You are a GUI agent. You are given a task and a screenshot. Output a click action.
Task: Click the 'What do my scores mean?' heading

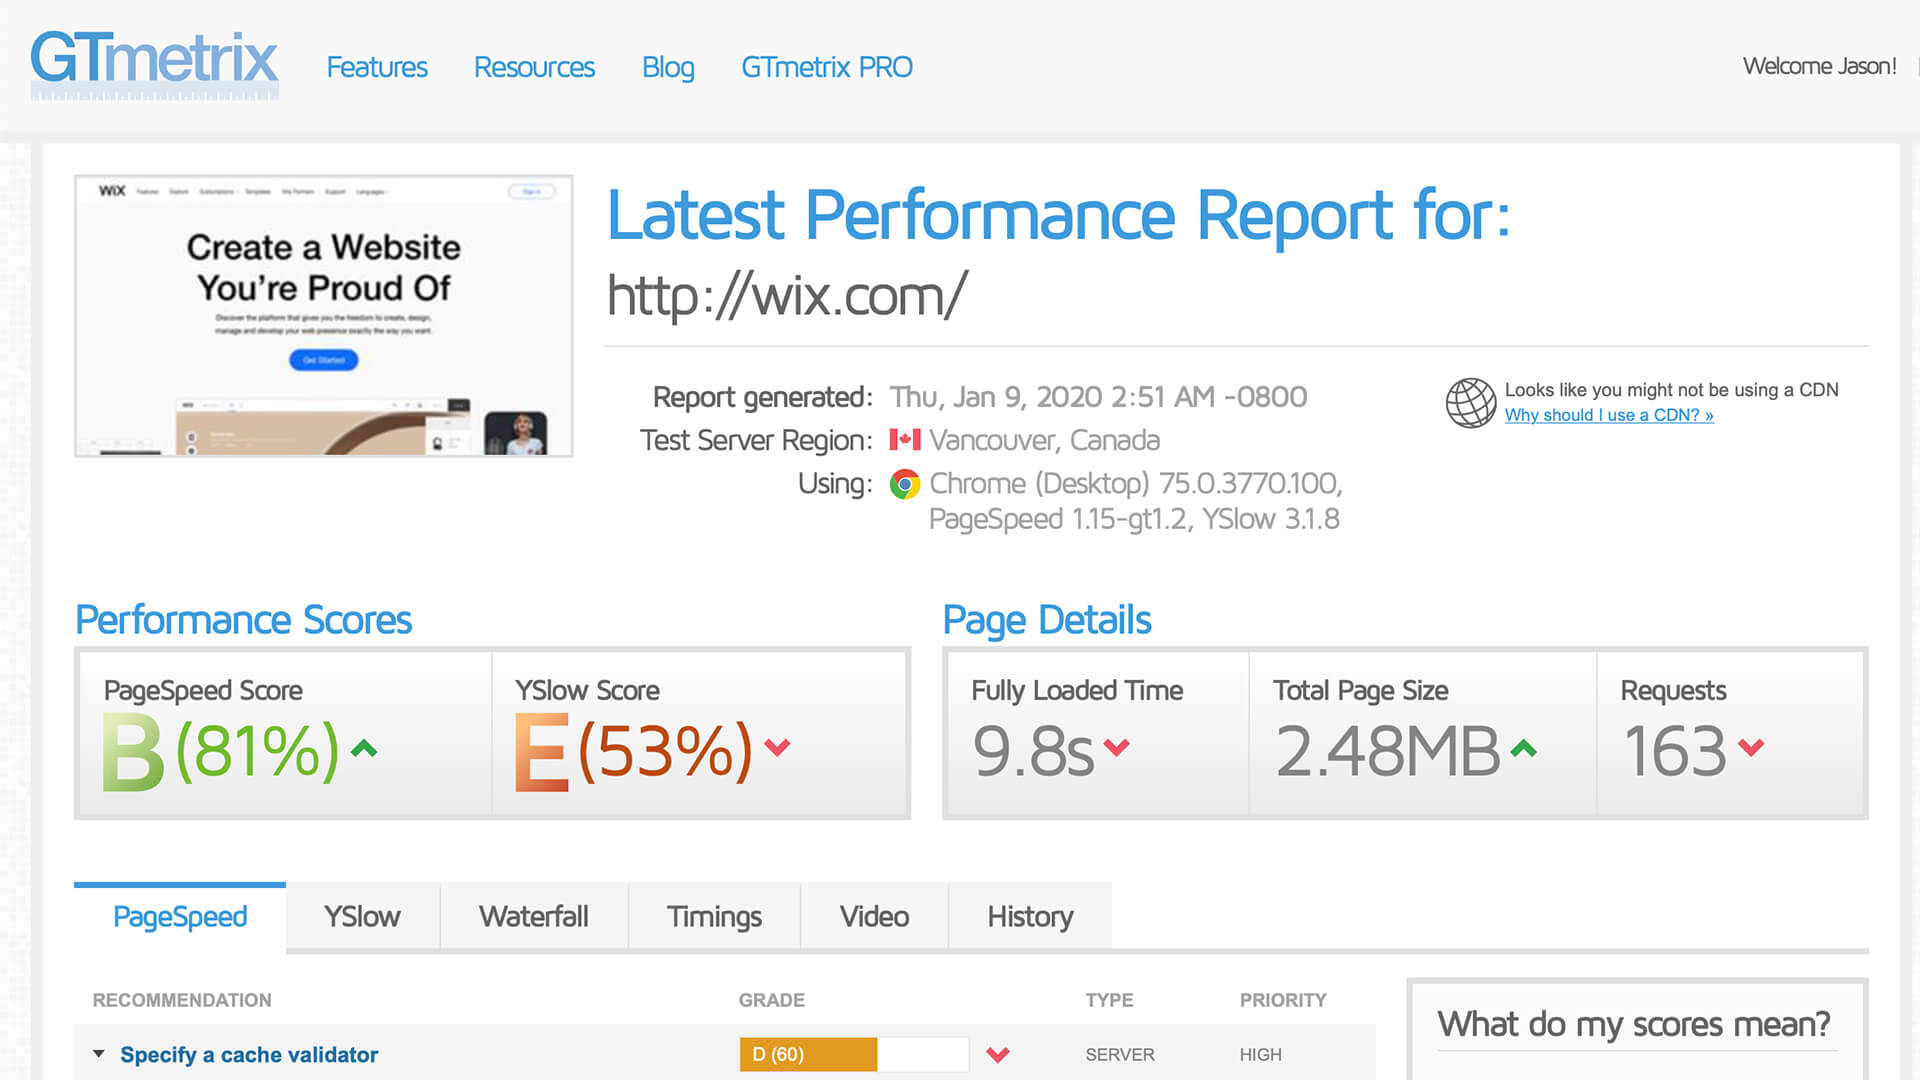[x=1634, y=1024]
